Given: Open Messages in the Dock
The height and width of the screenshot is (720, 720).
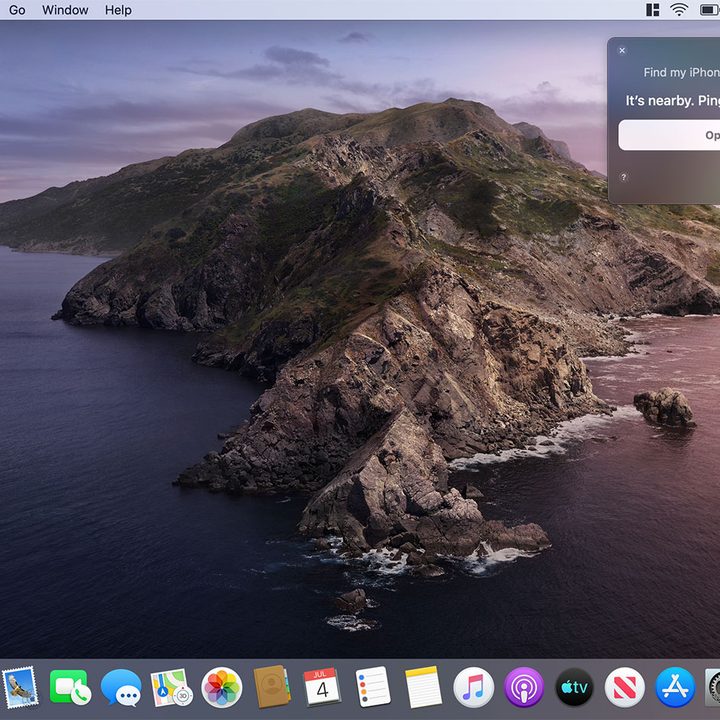Looking at the screenshot, I should point(121,687).
